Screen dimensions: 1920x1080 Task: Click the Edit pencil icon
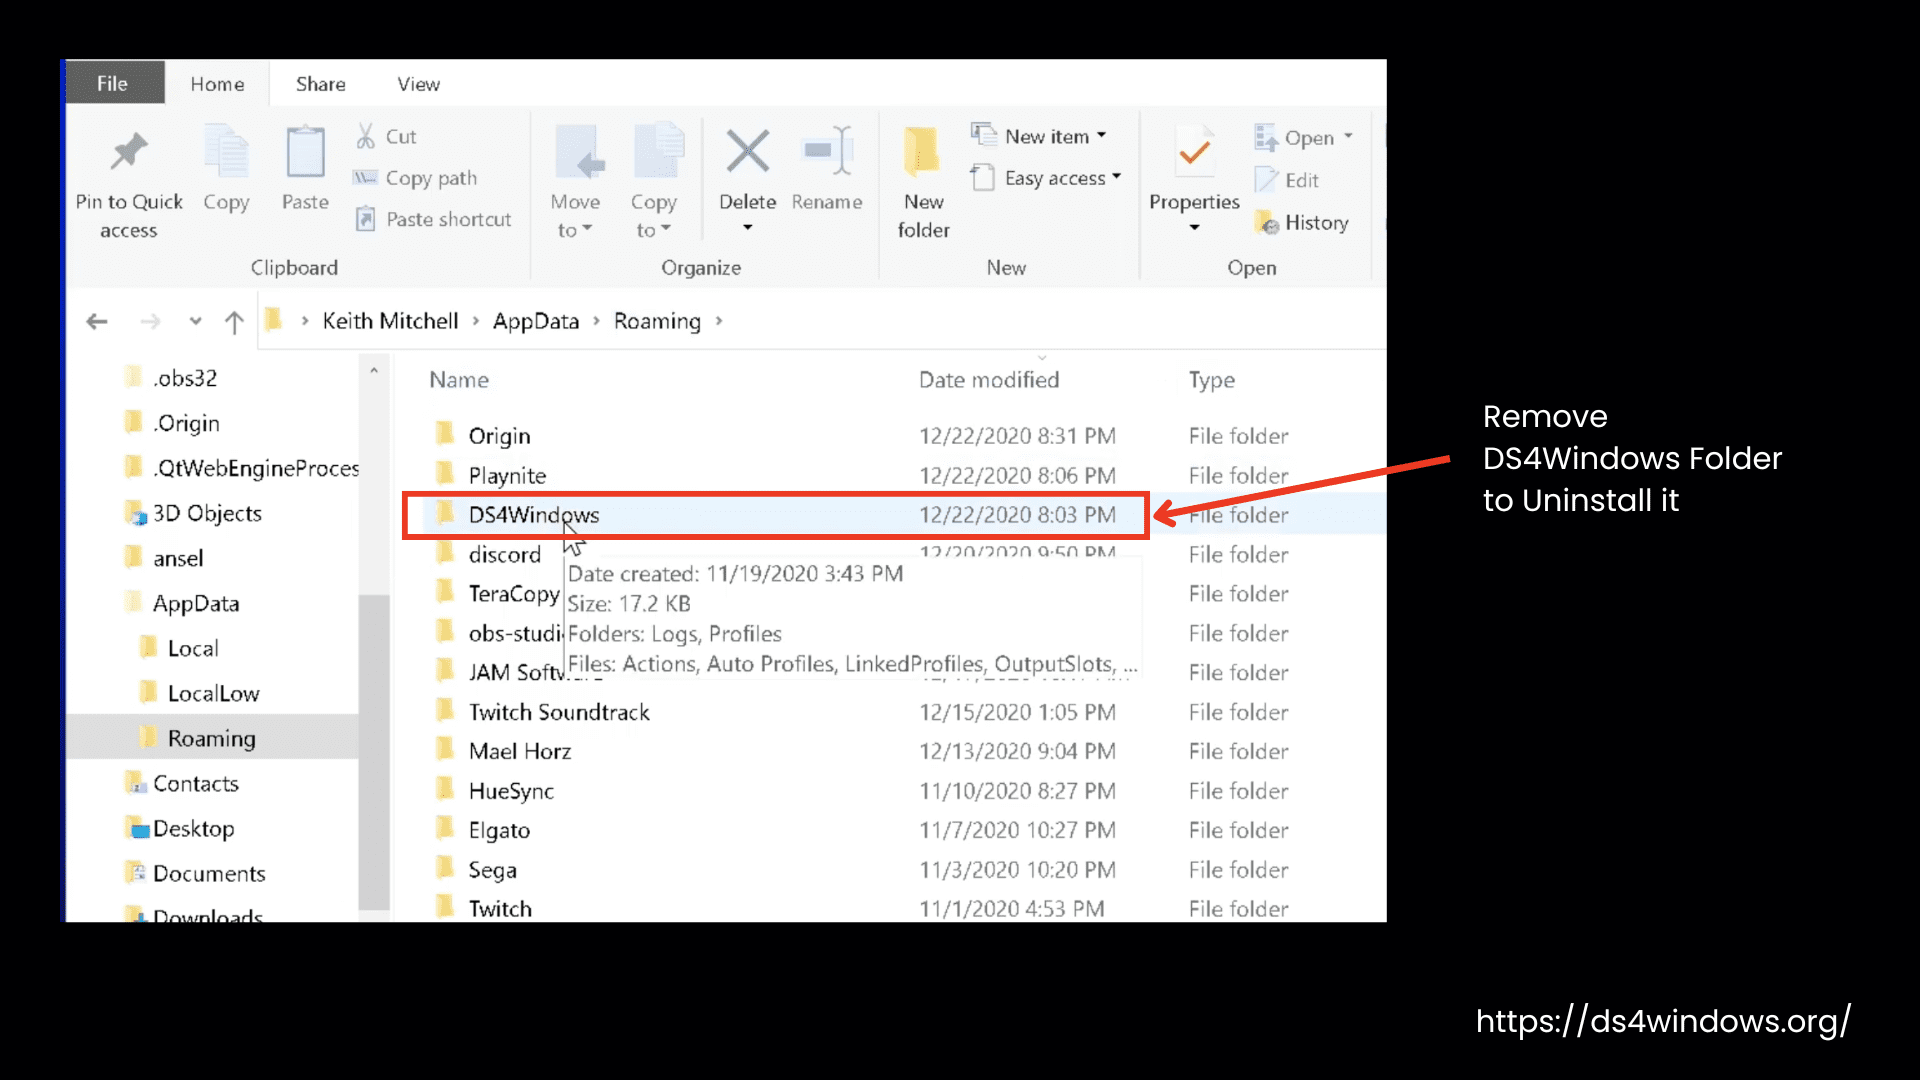coord(1266,180)
